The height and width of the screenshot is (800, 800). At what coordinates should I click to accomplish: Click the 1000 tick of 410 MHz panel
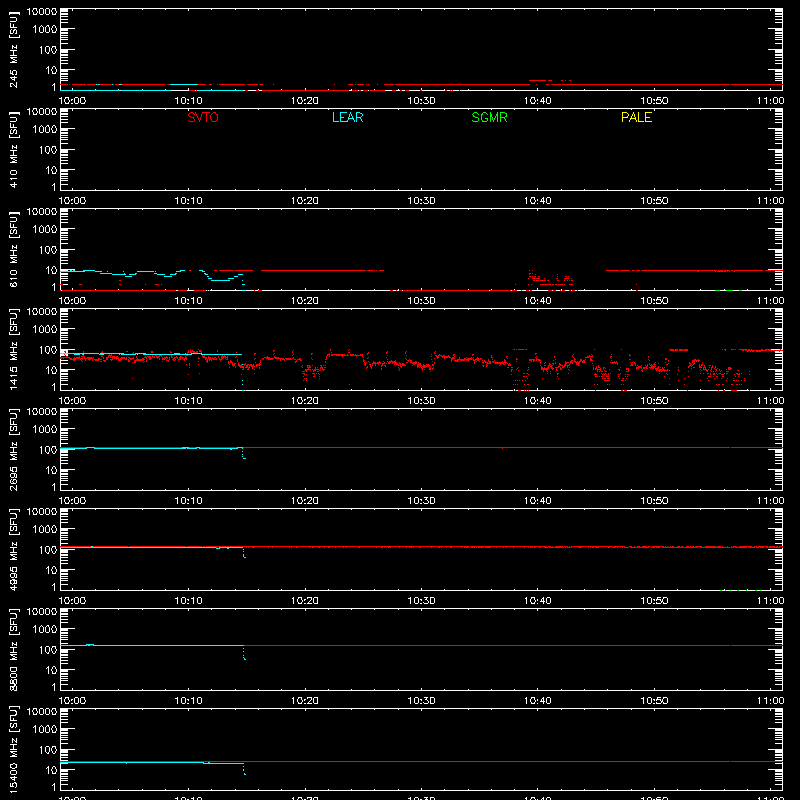(x=45, y=130)
